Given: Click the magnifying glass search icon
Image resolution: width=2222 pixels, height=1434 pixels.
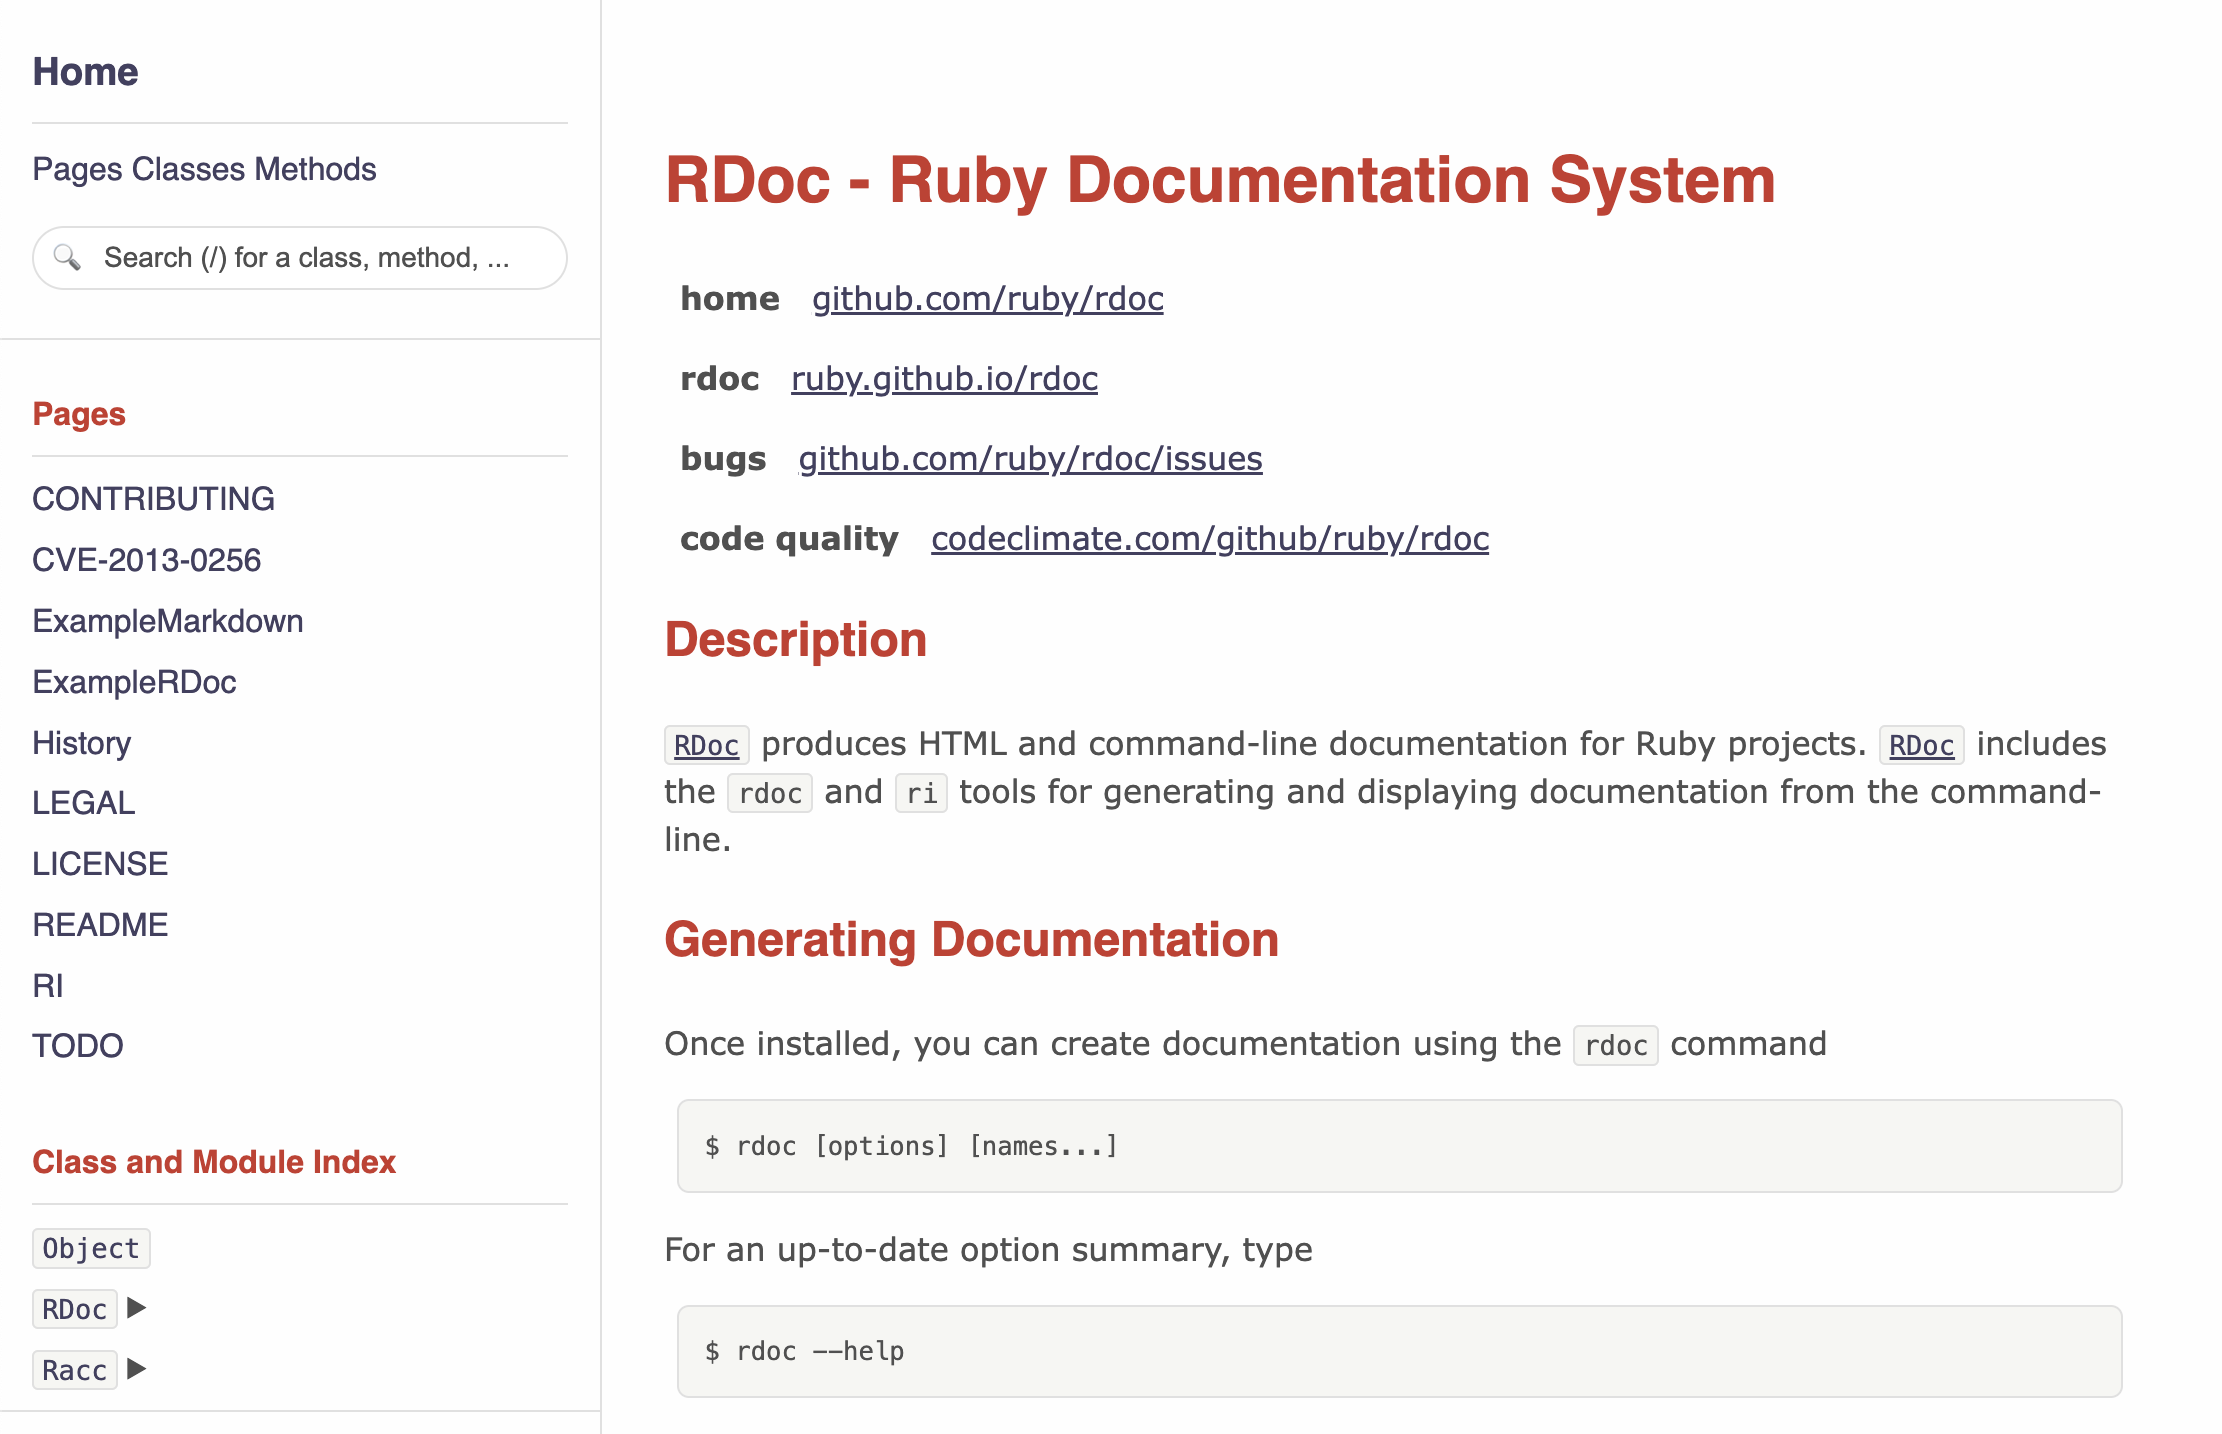Looking at the screenshot, I should coord(67,258).
